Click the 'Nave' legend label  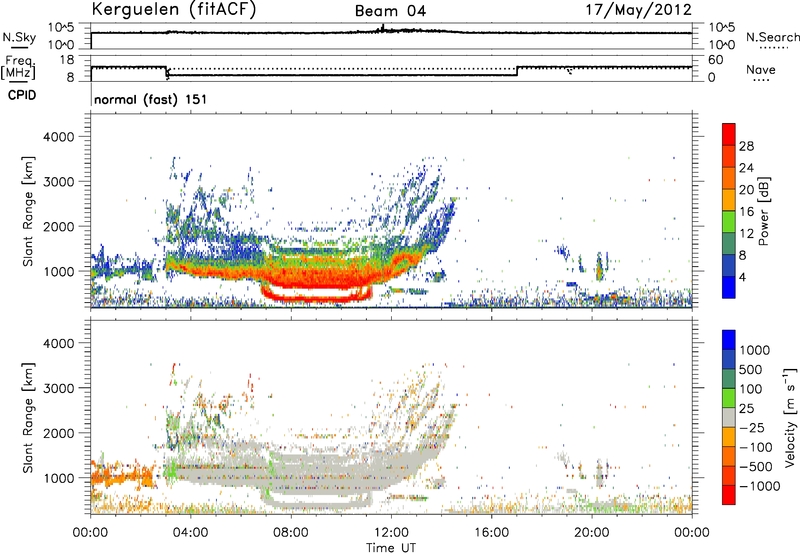(761, 70)
